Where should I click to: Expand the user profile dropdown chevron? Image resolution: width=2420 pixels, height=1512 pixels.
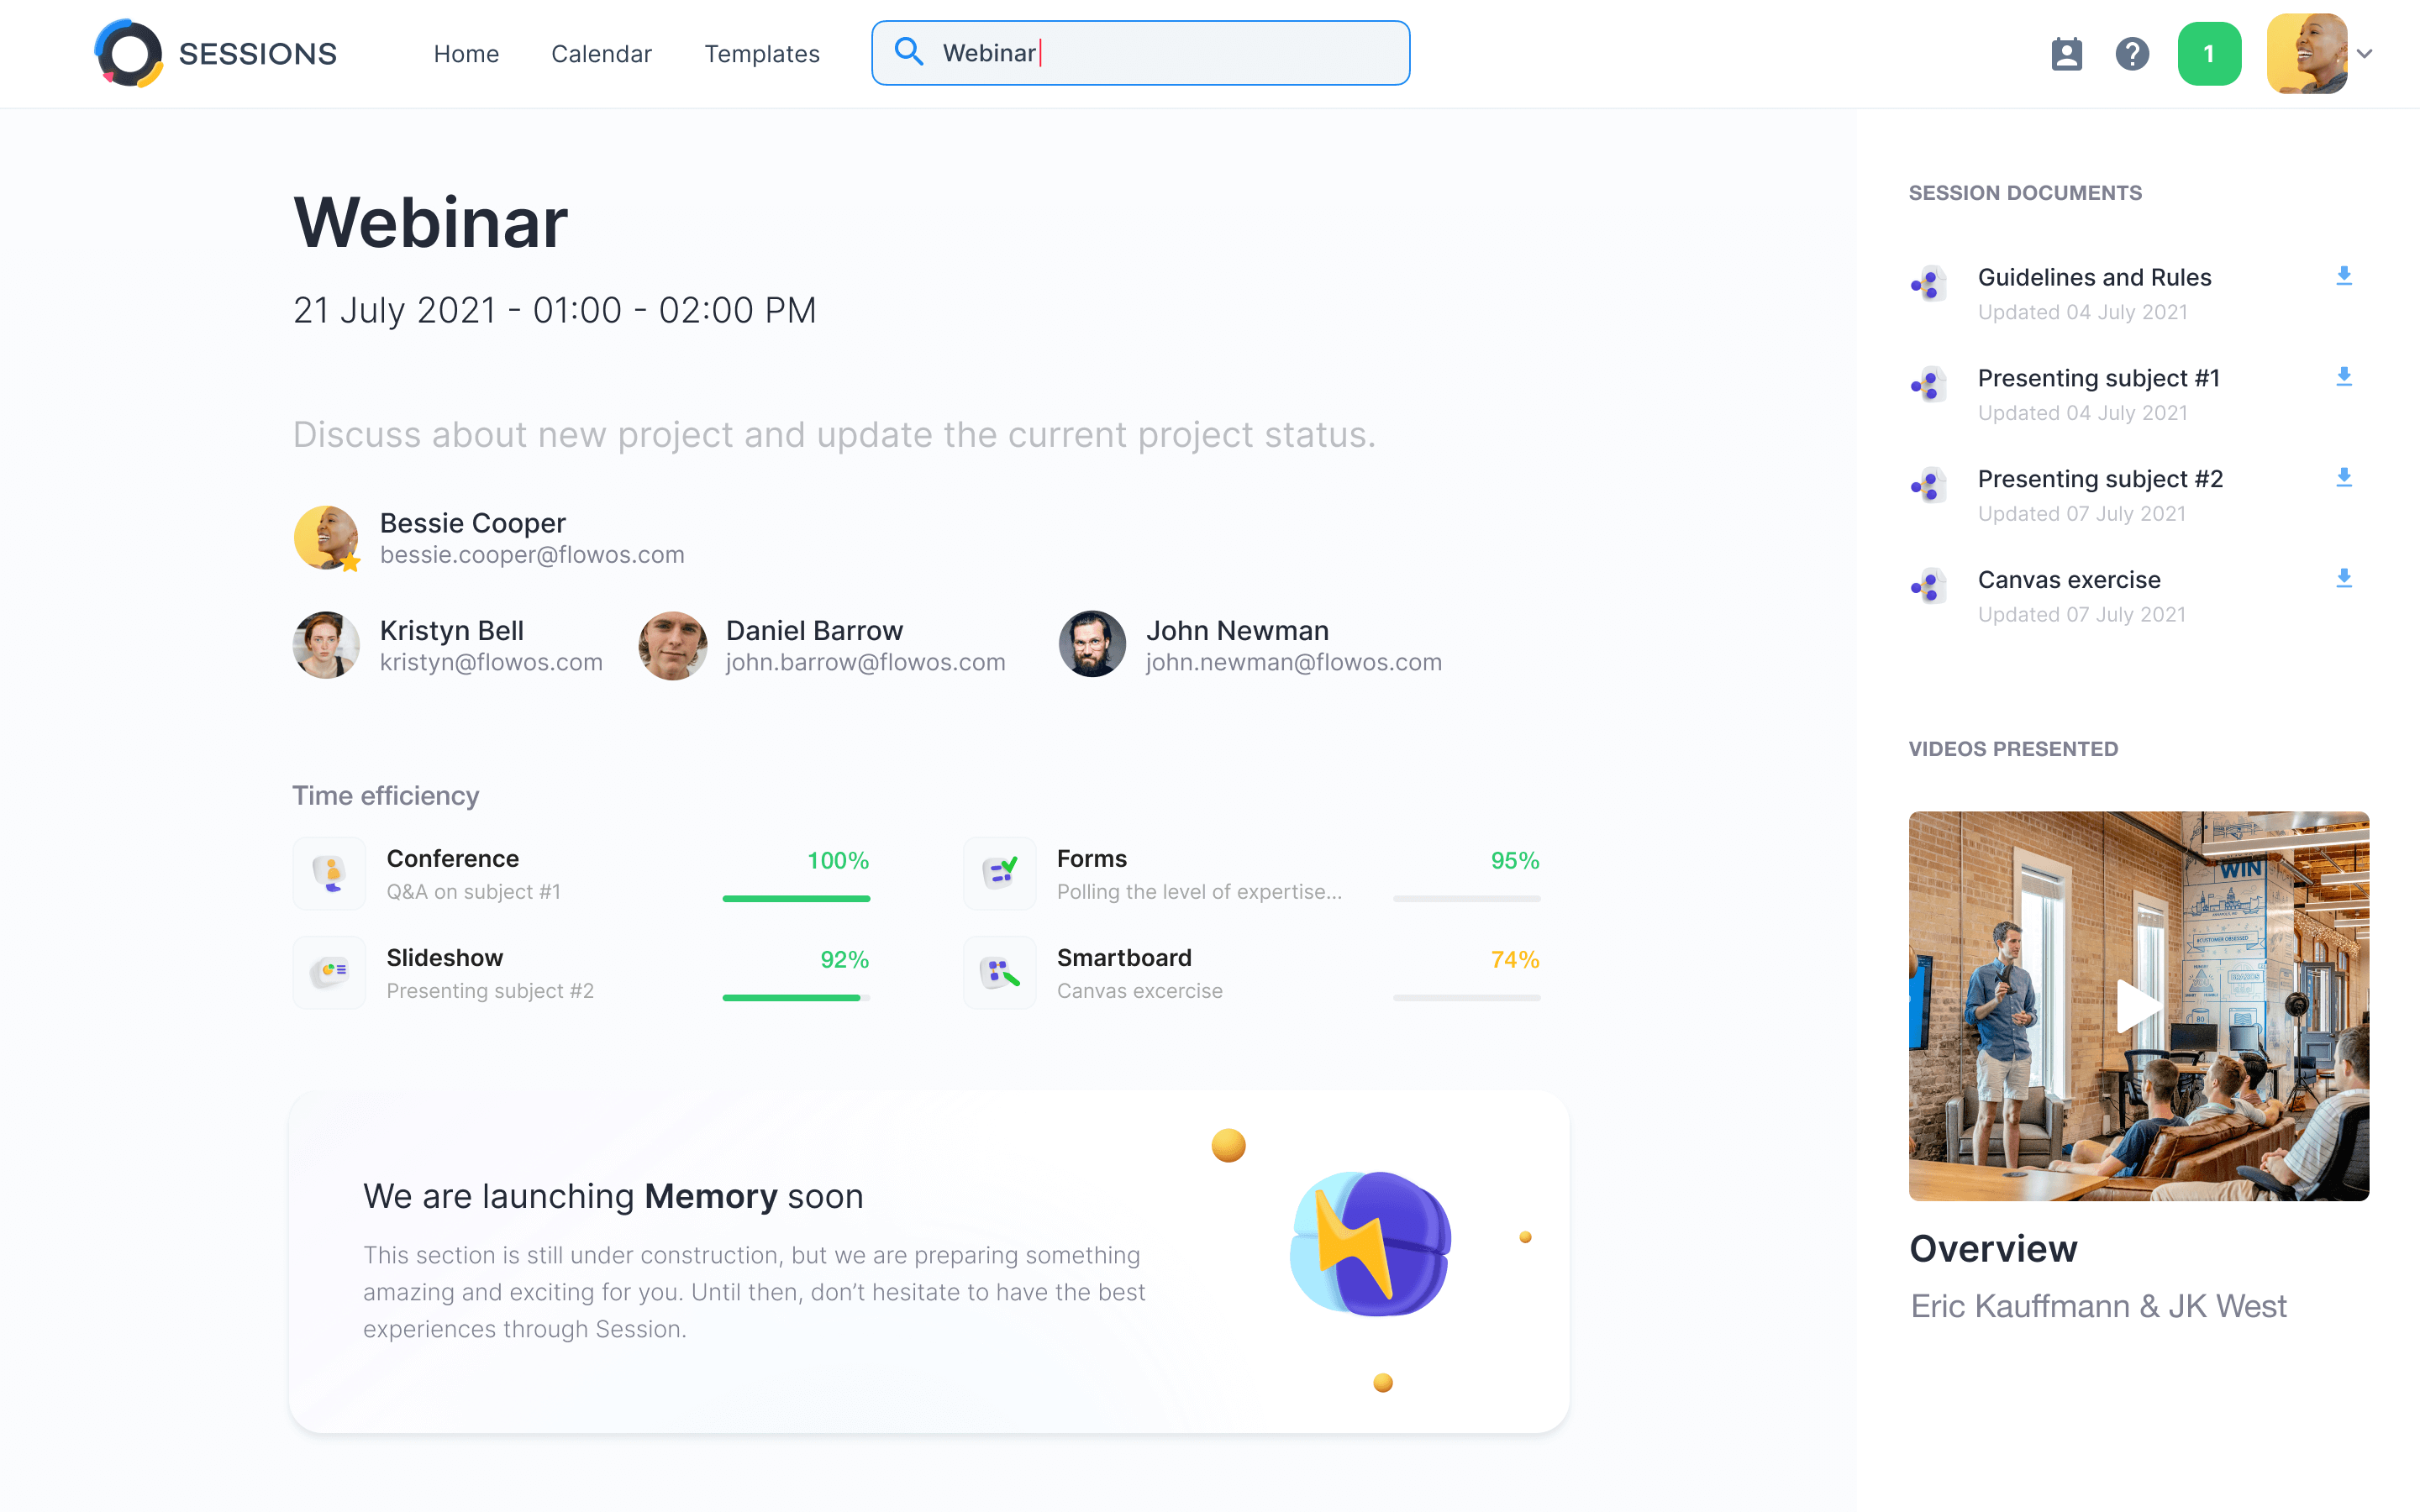(2365, 54)
